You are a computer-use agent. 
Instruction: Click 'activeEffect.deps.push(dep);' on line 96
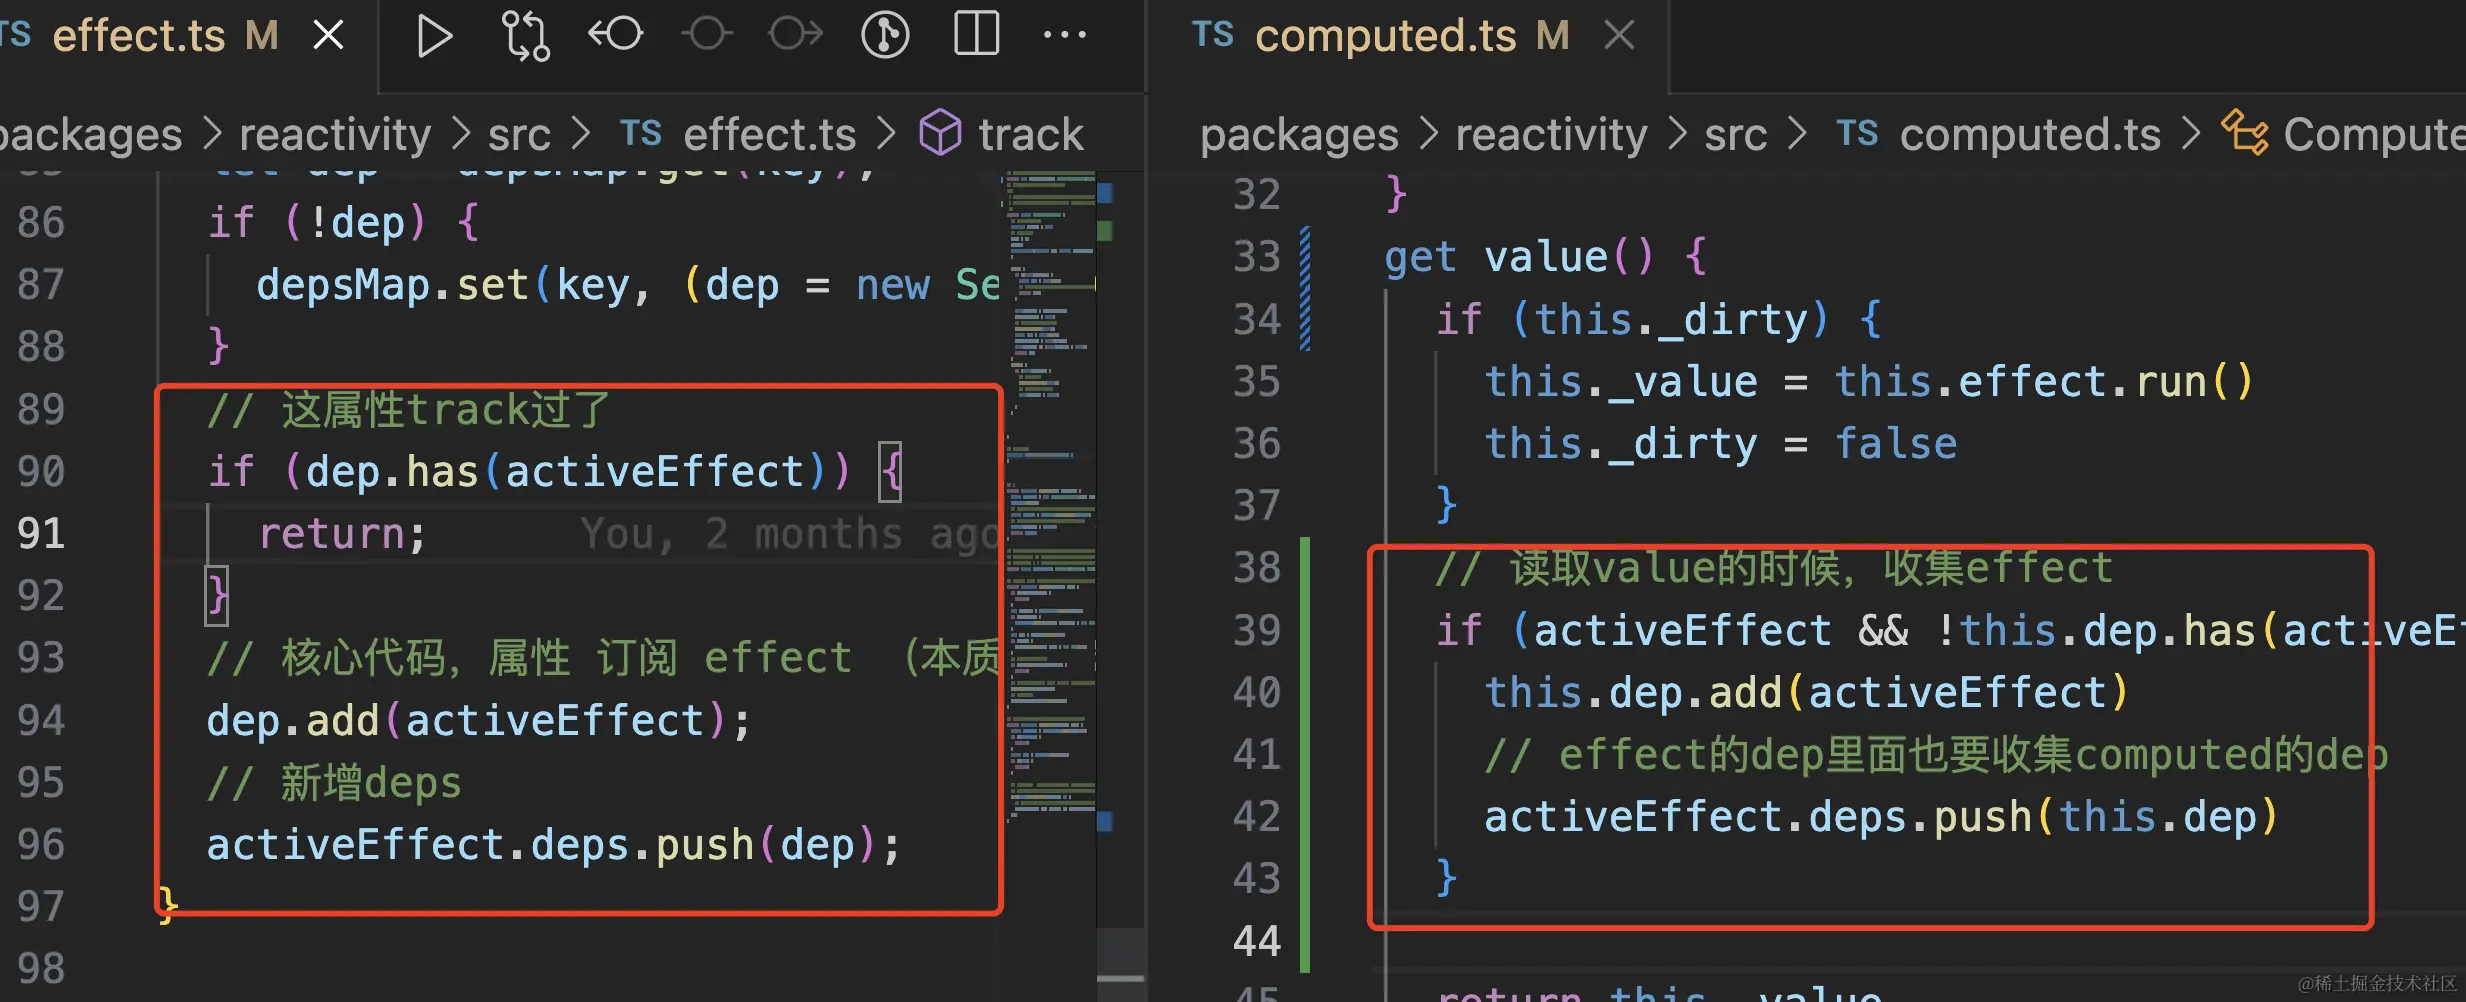tap(553, 845)
